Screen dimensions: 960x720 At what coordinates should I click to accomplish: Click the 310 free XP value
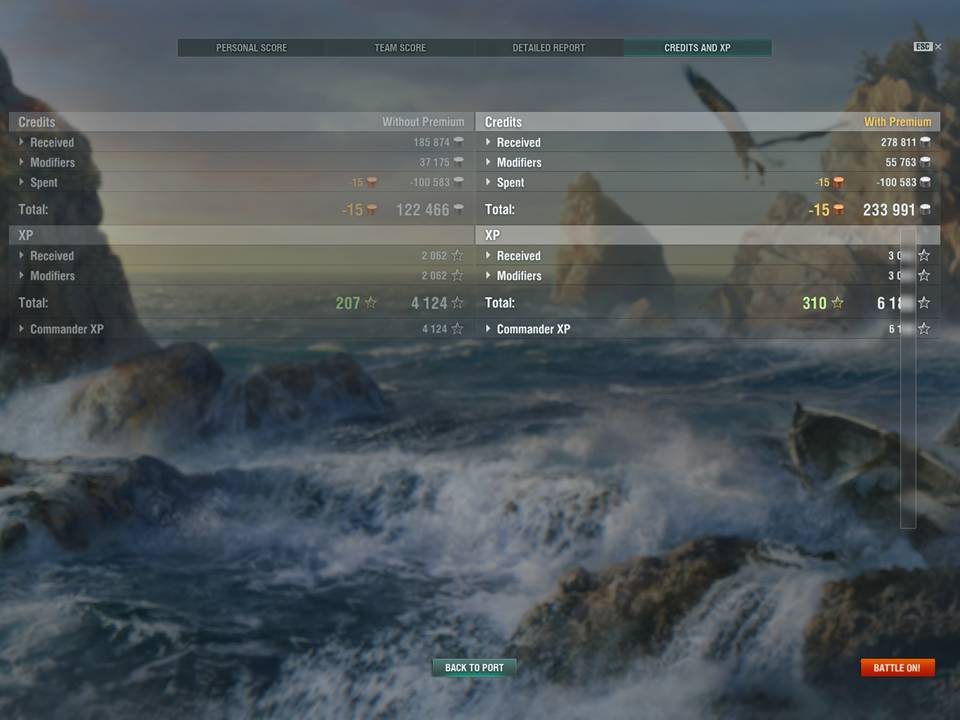point(814,303)
